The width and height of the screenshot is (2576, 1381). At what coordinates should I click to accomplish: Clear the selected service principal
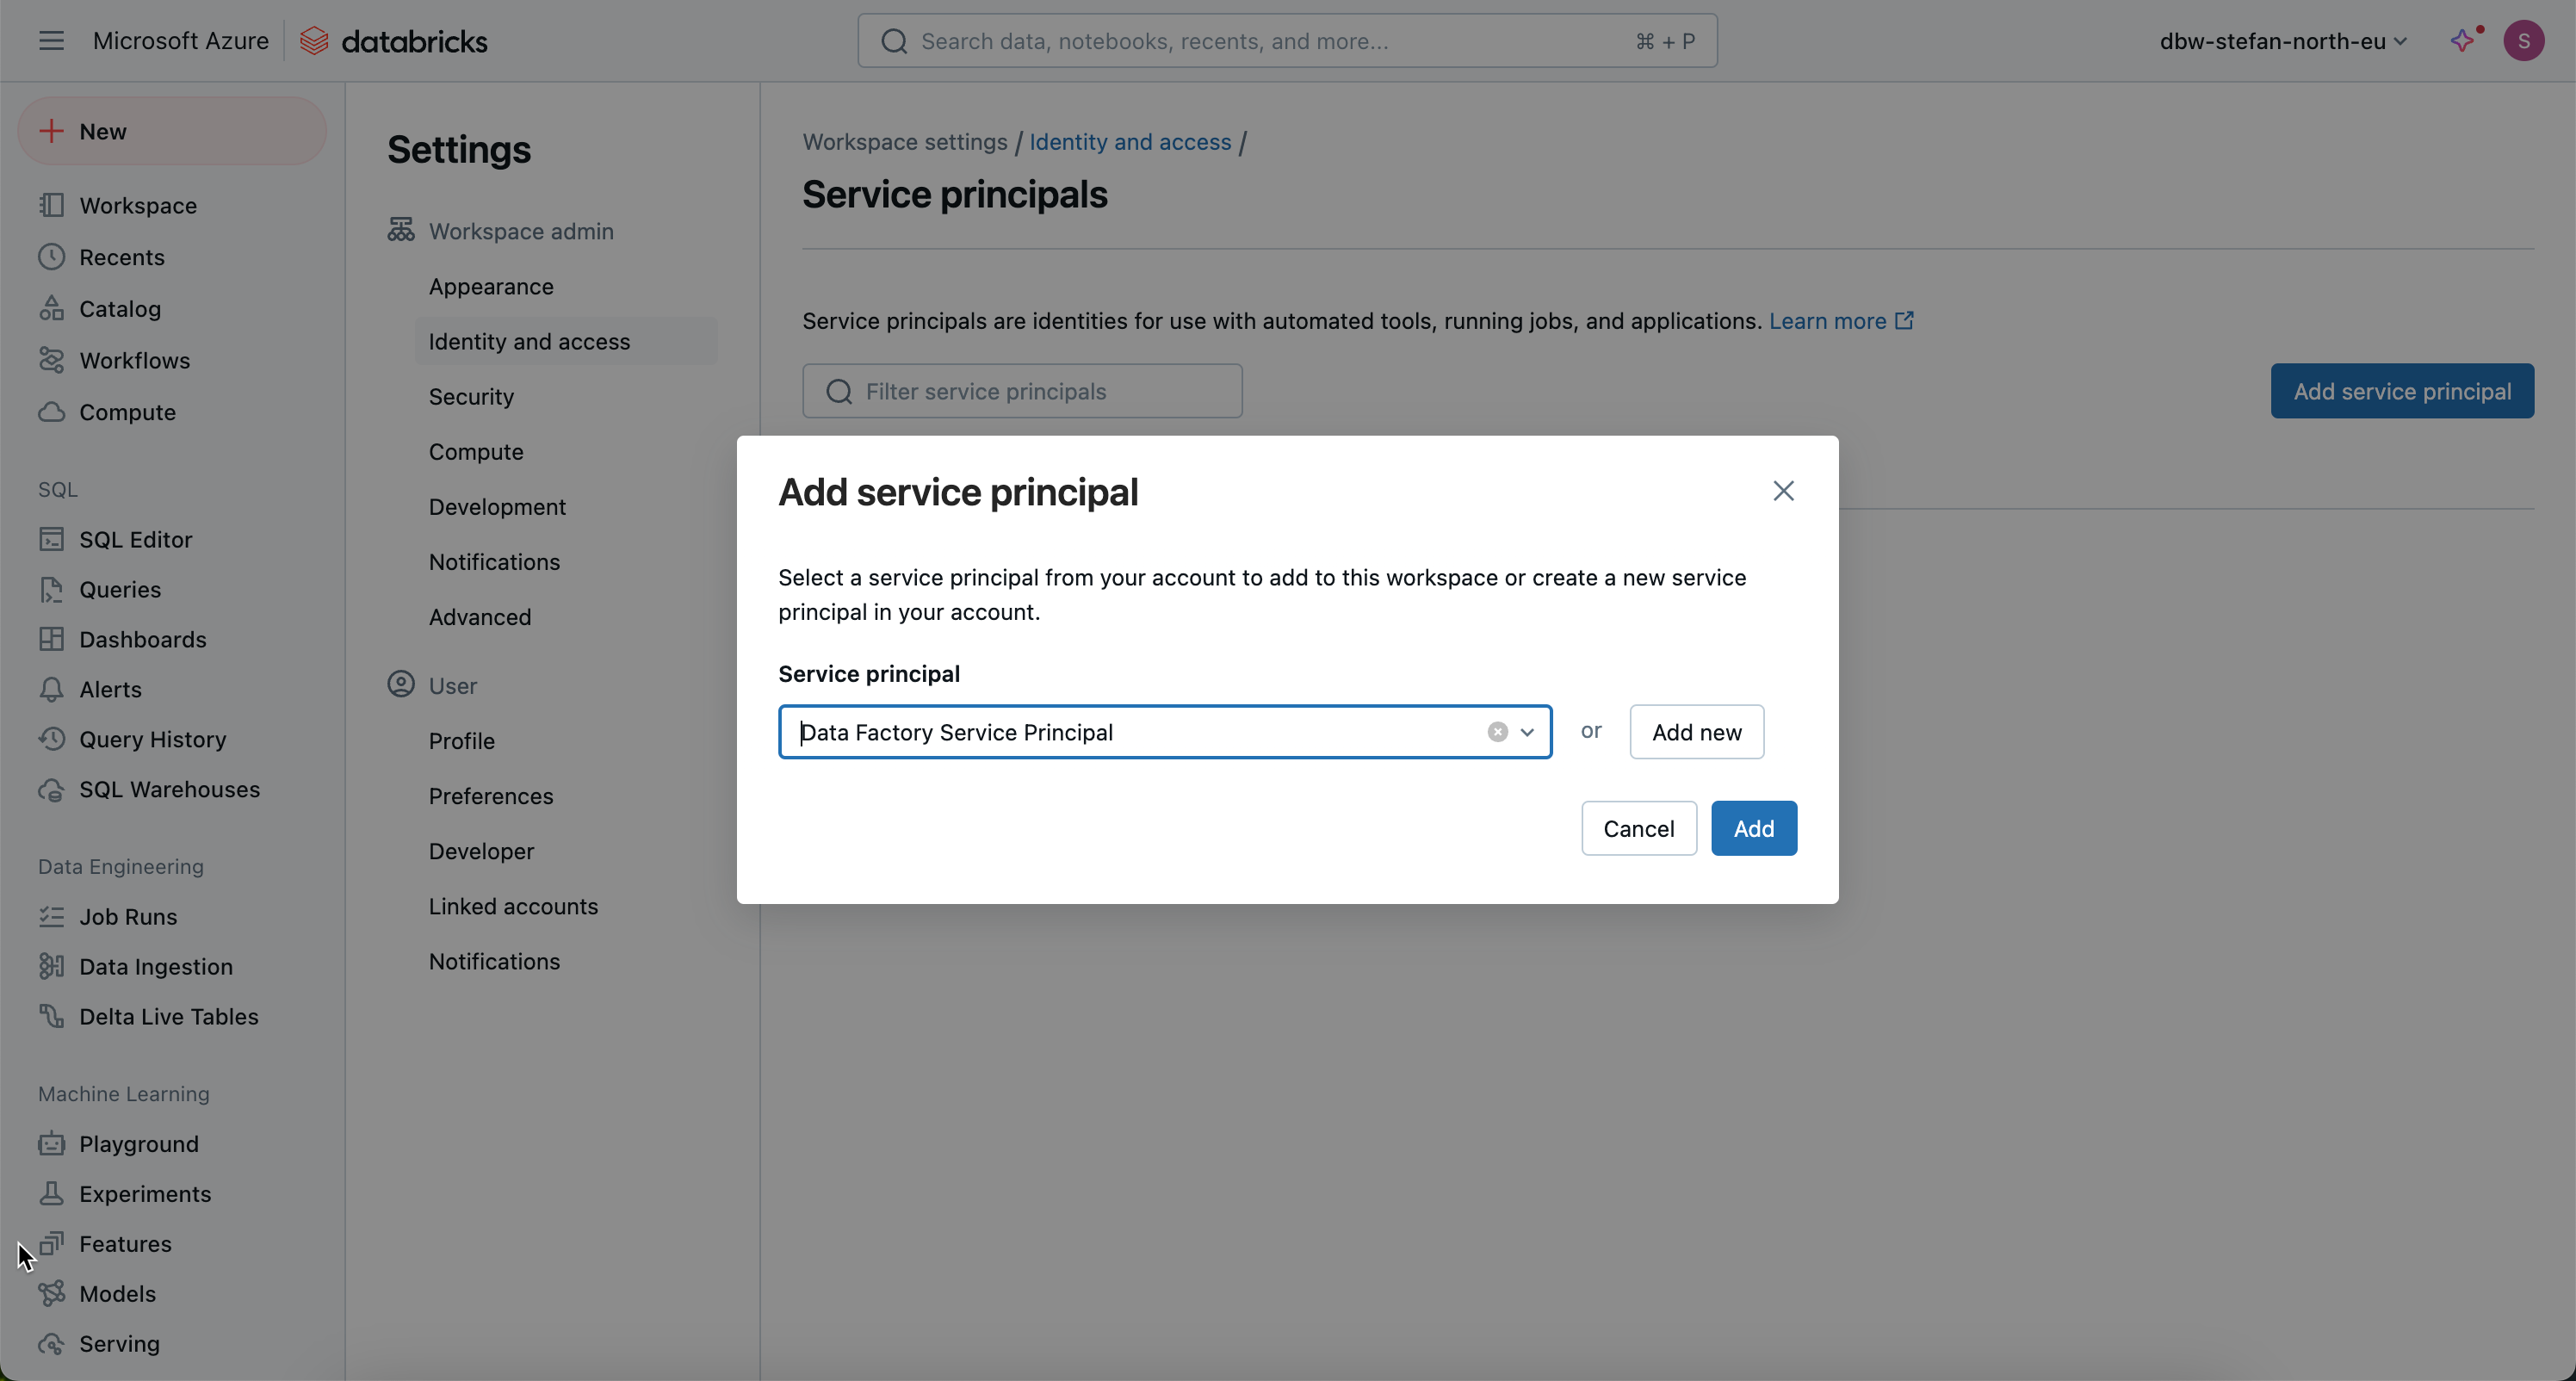pos(1497,732)
